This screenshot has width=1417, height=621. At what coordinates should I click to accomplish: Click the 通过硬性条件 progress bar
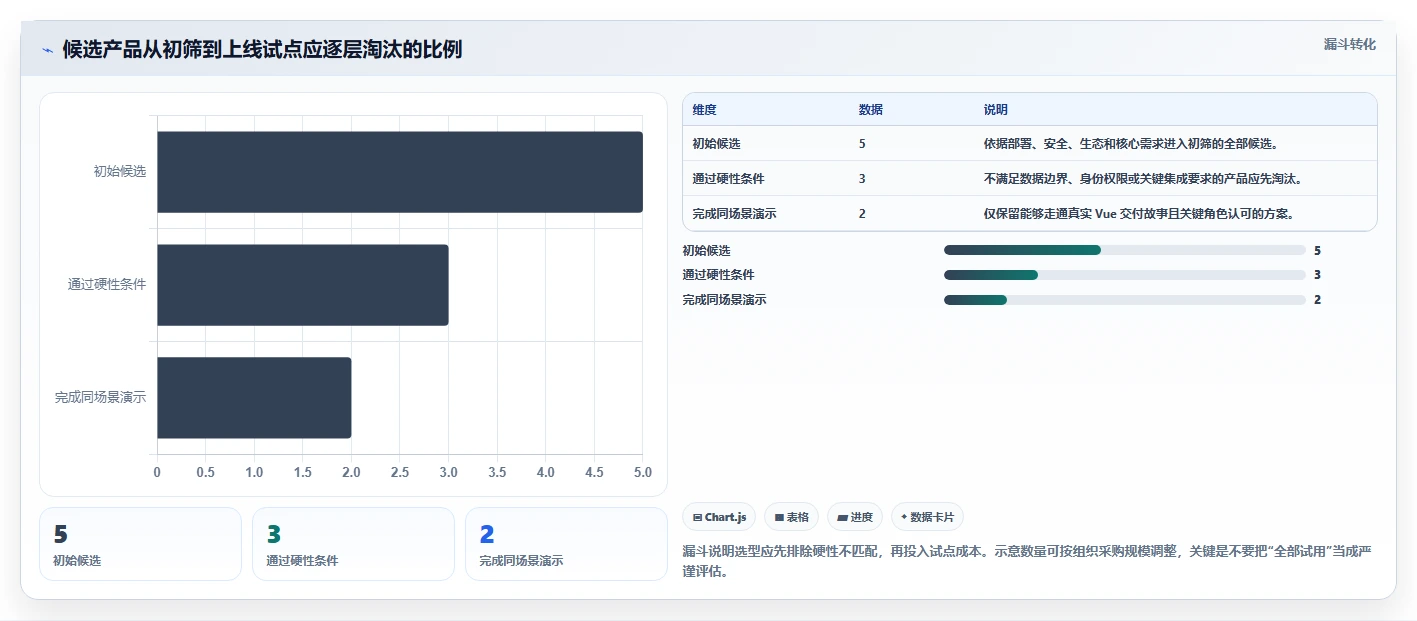click(1125, 275)
